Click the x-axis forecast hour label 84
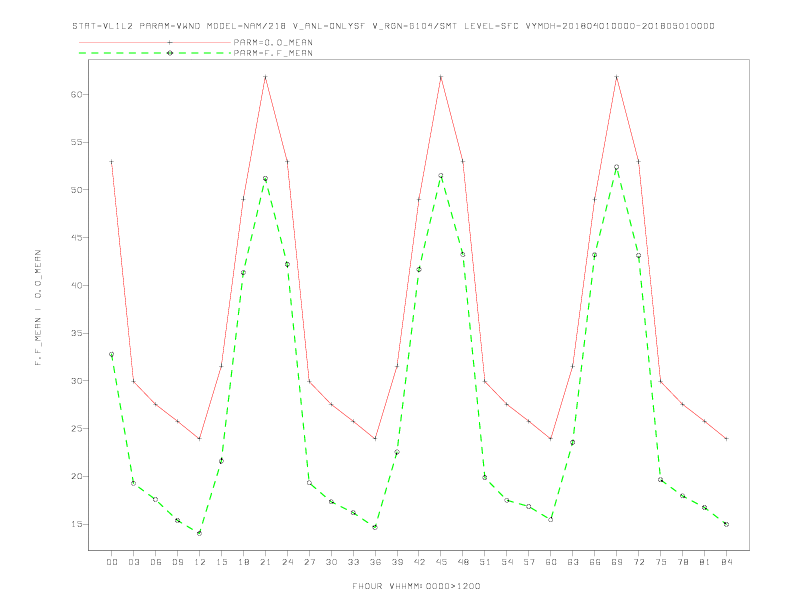This screenshot has width=792, height=612. 727,562
